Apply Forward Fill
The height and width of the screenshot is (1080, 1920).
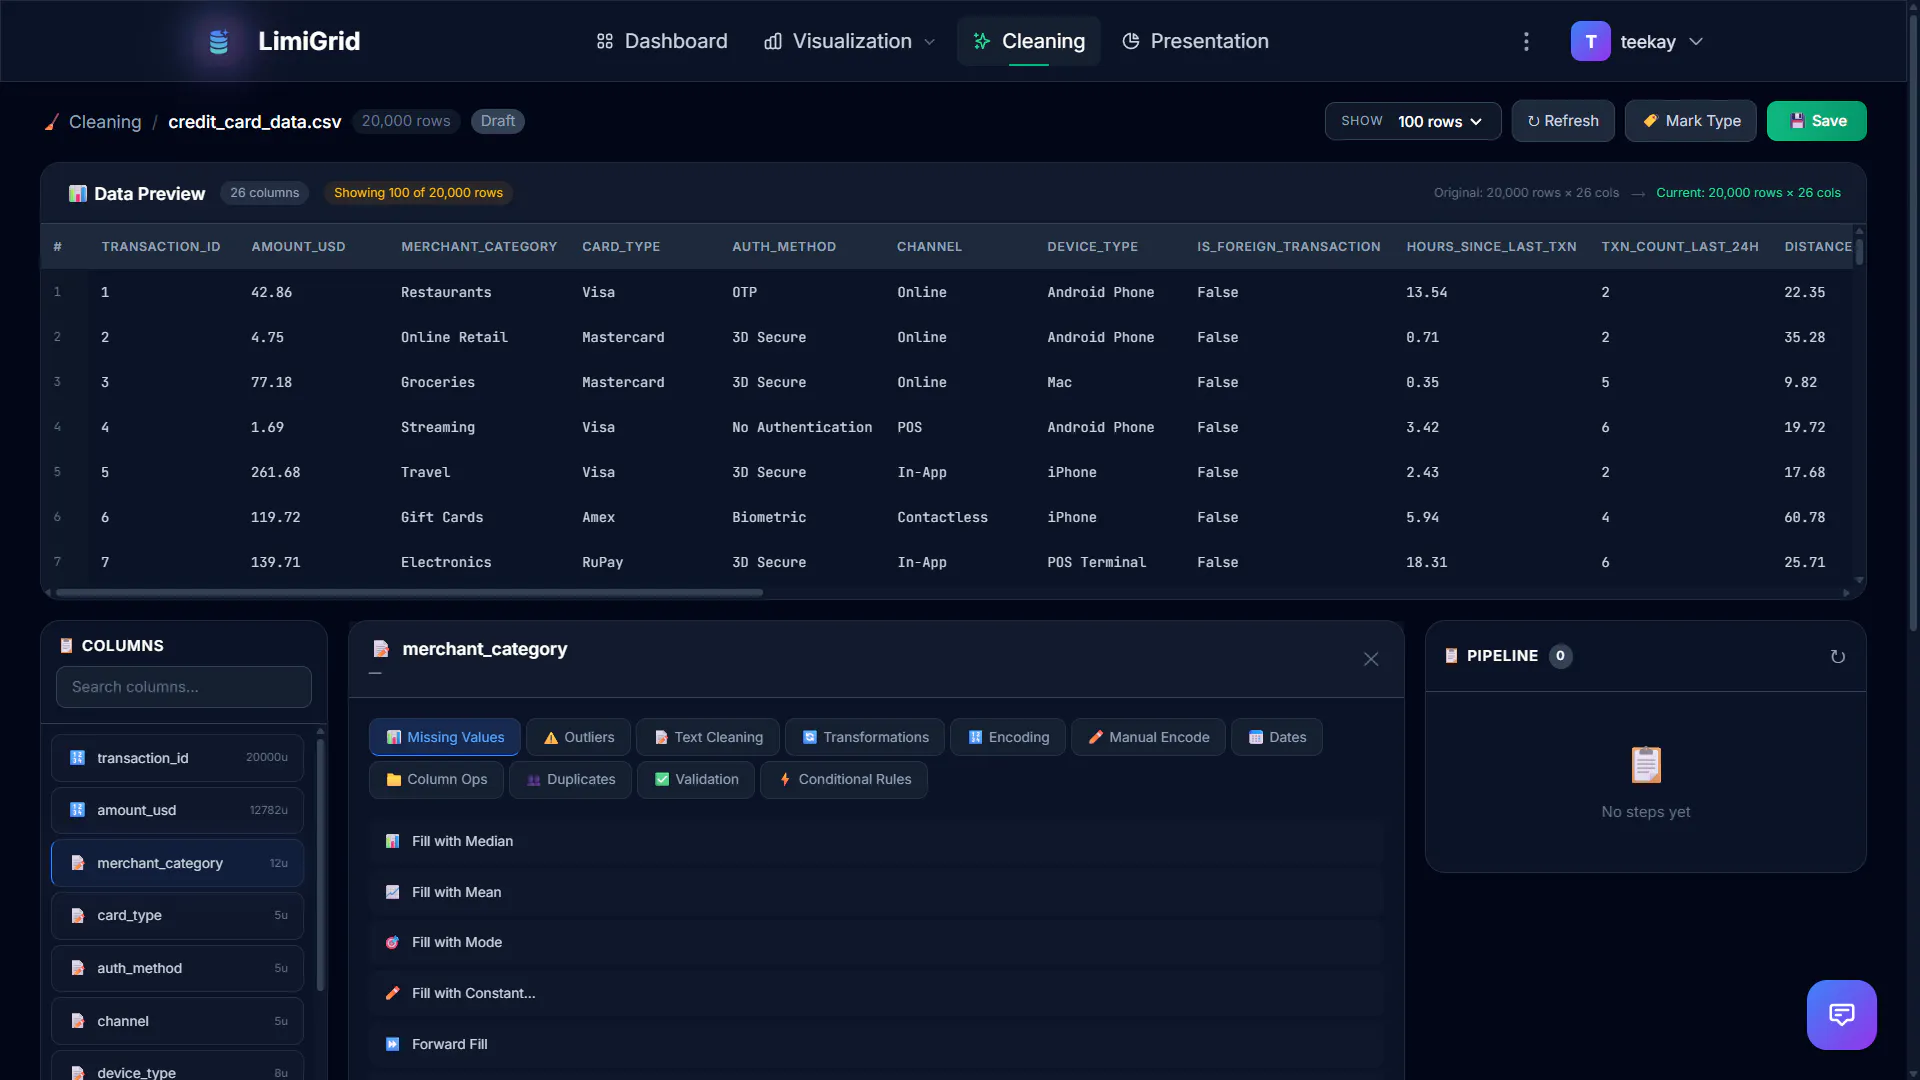coord(876,1044)
